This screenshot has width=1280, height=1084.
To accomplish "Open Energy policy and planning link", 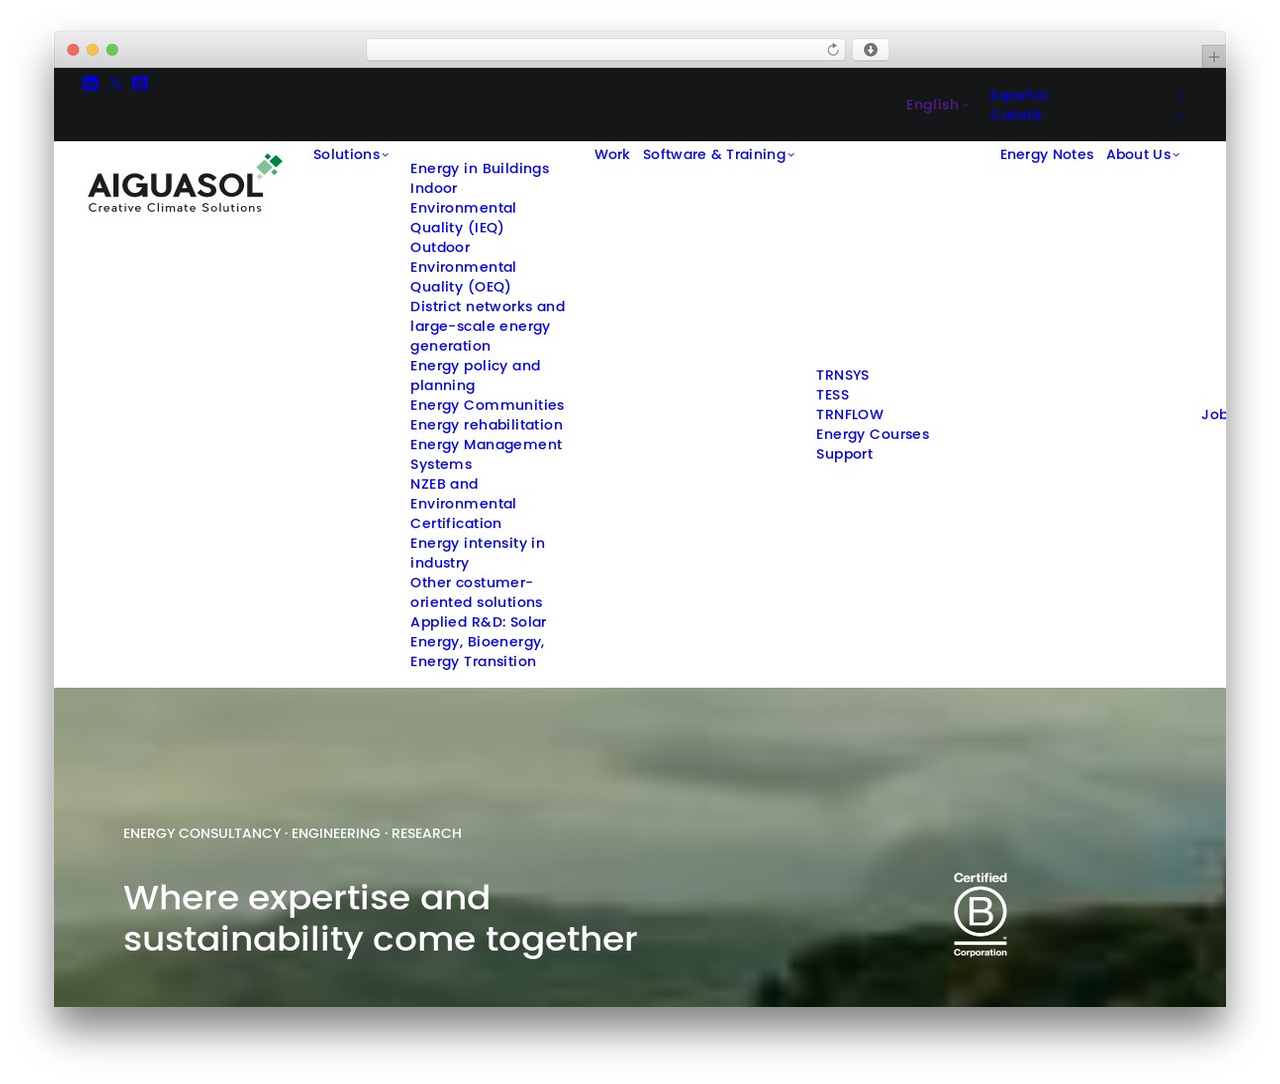I will pos(475,375).
